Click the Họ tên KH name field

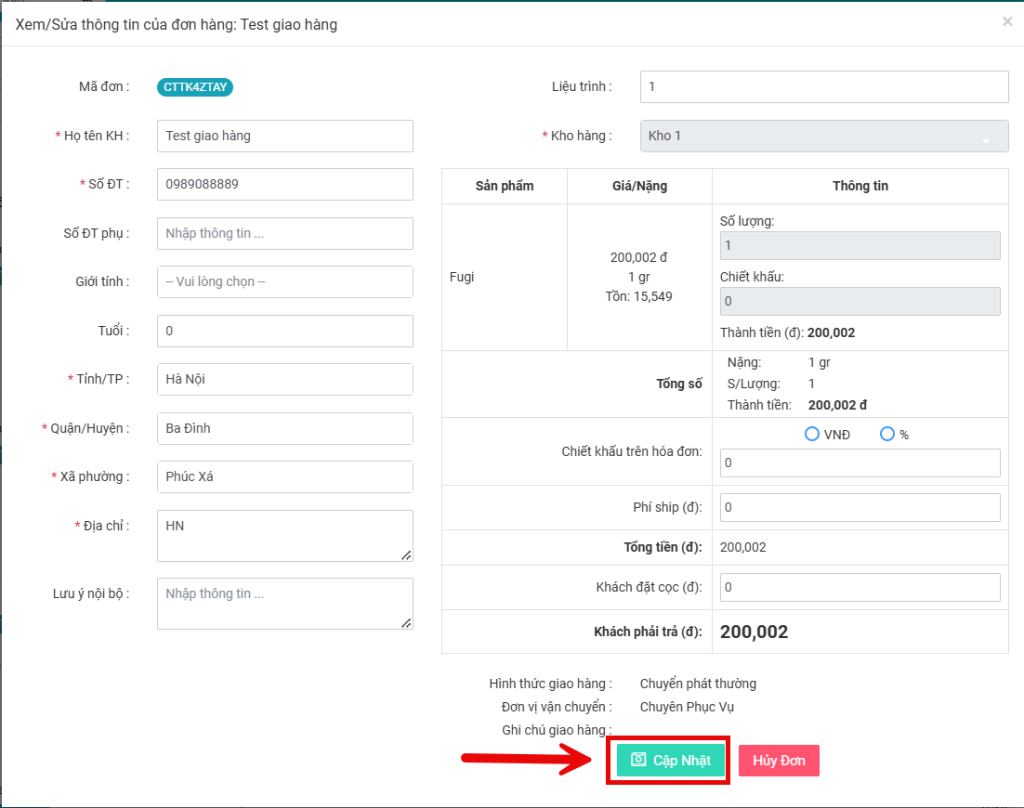285,136
